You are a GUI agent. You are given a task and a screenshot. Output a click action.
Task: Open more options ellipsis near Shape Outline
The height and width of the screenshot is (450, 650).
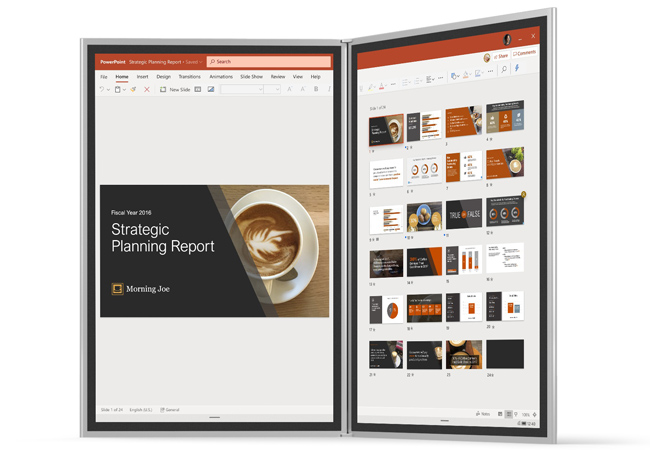pos(491,71)
